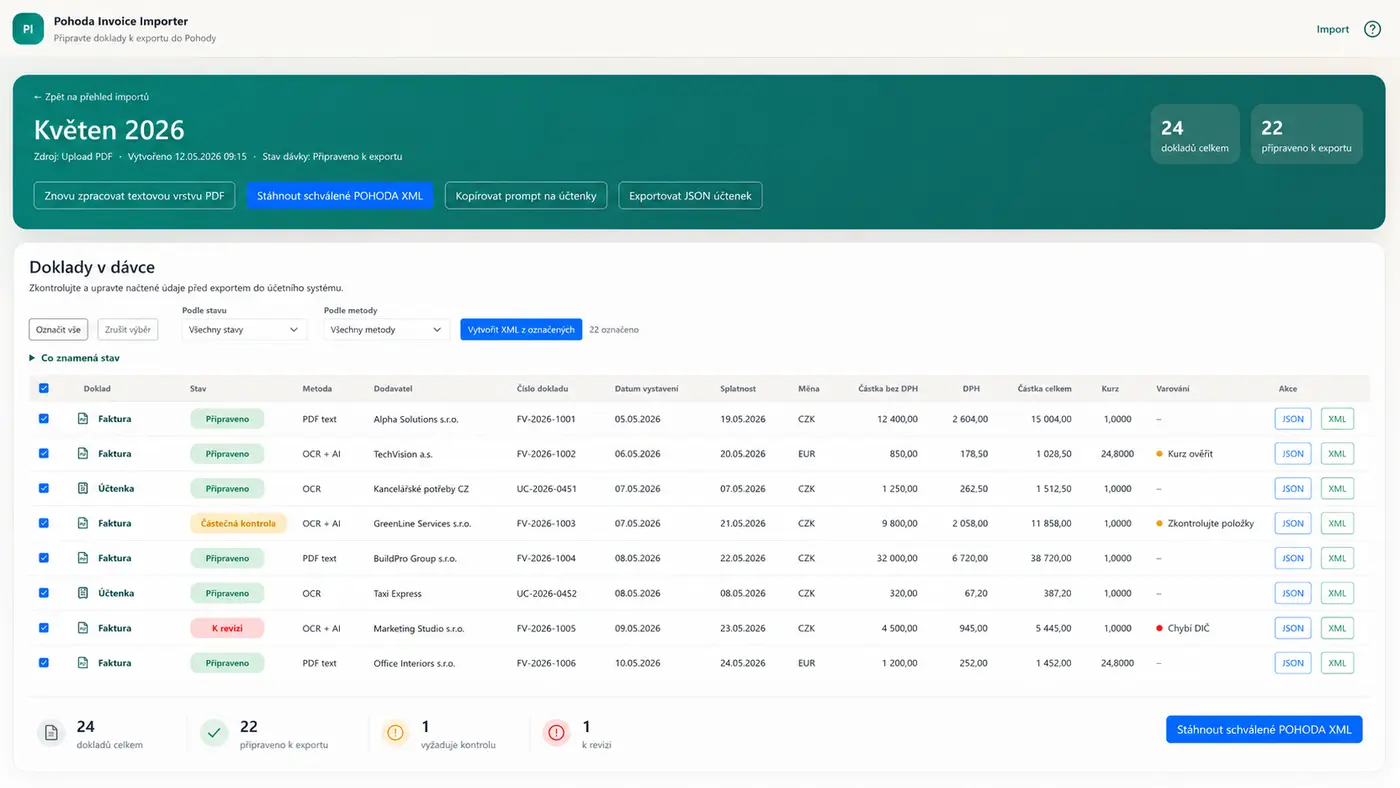Viewport: 1400px width, 788px height.
Task: Click the green checkmark ready-to-export icon
Action: tap(214, 733)
